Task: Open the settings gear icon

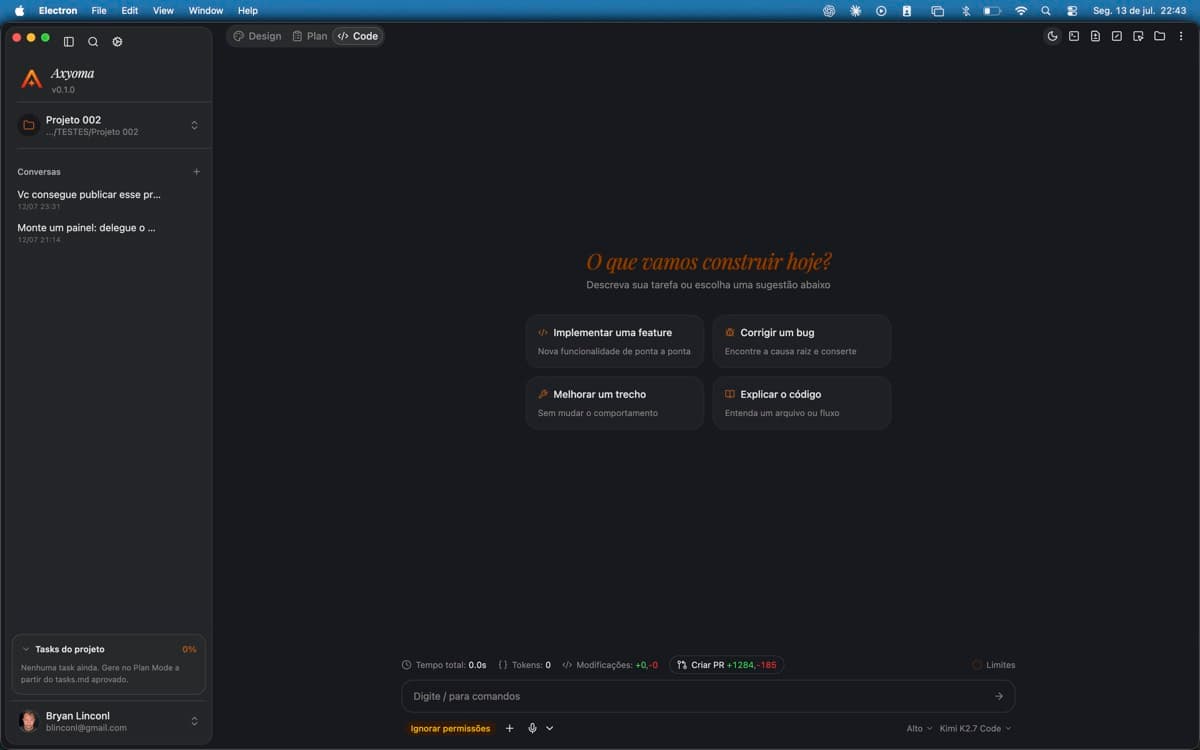Action: pos(117,41)
